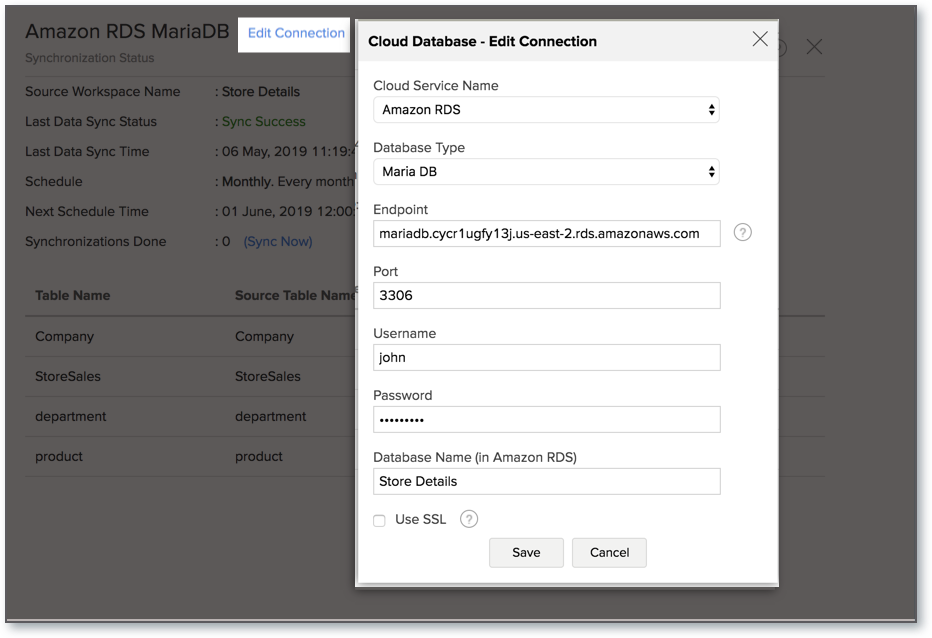This screenshot has width=932, height=638.
Task: Click the Save button
Action: 526,552
